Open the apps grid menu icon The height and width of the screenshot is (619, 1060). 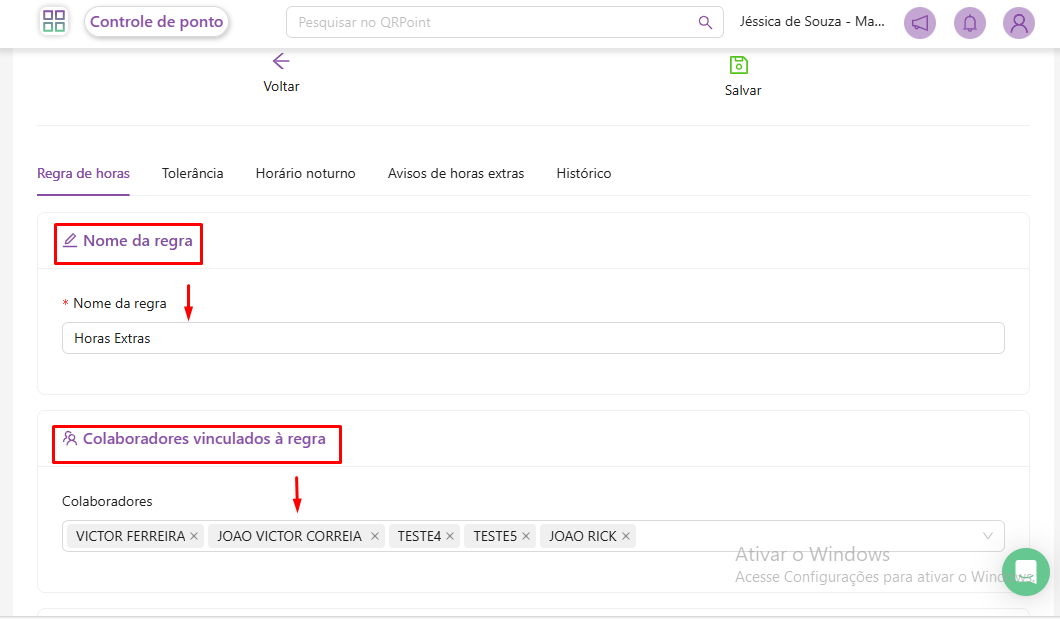[54, 22]
